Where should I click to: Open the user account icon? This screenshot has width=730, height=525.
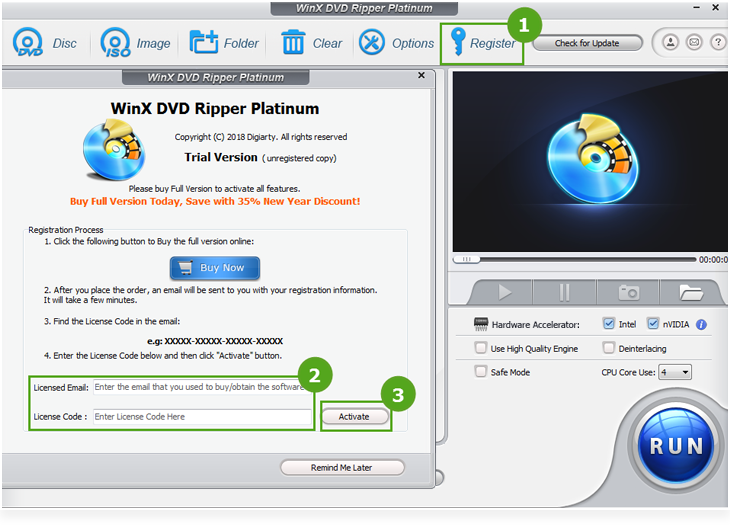tap(670, 43)
